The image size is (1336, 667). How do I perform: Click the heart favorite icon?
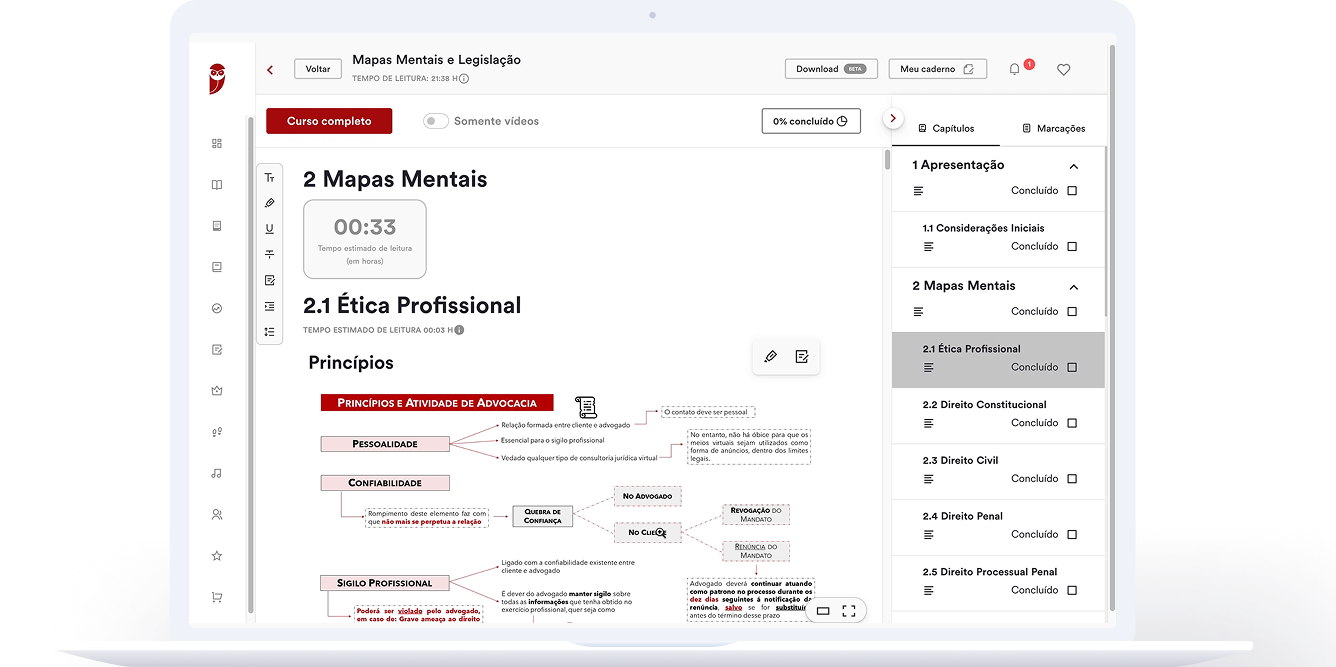coord(1063,69)
